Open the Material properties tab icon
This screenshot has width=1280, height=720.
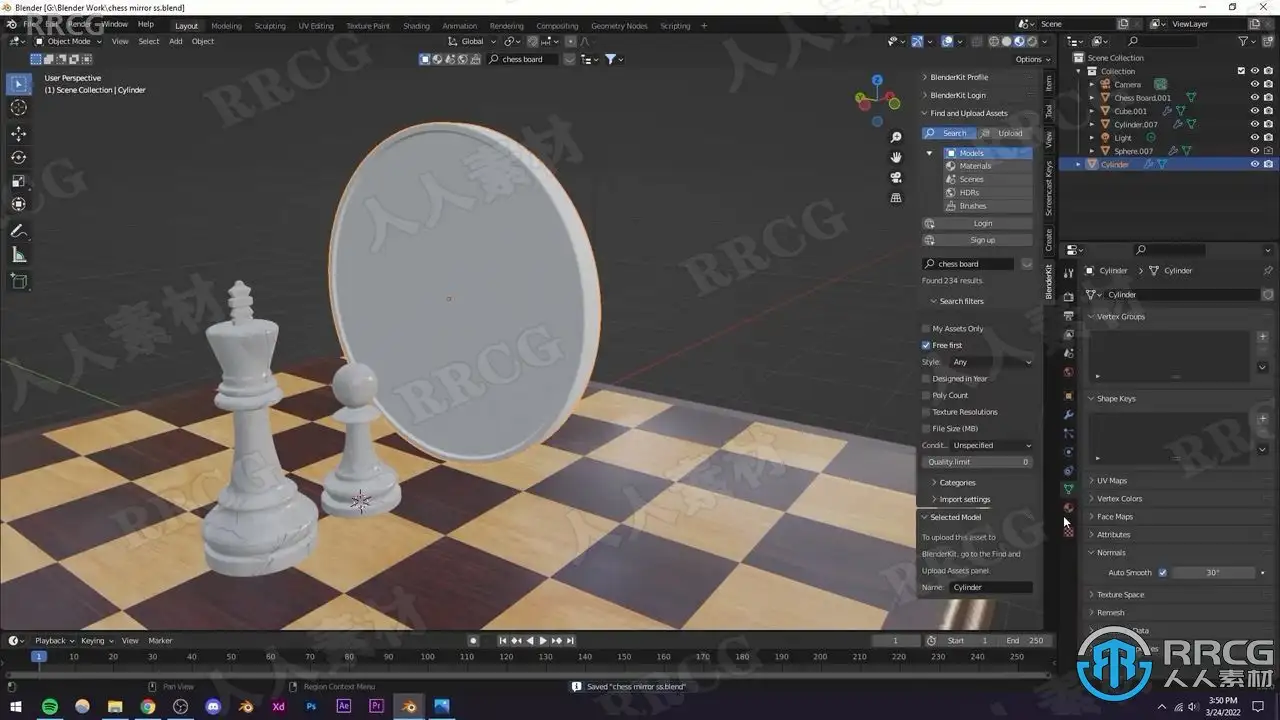click(x=1069, y=508)
